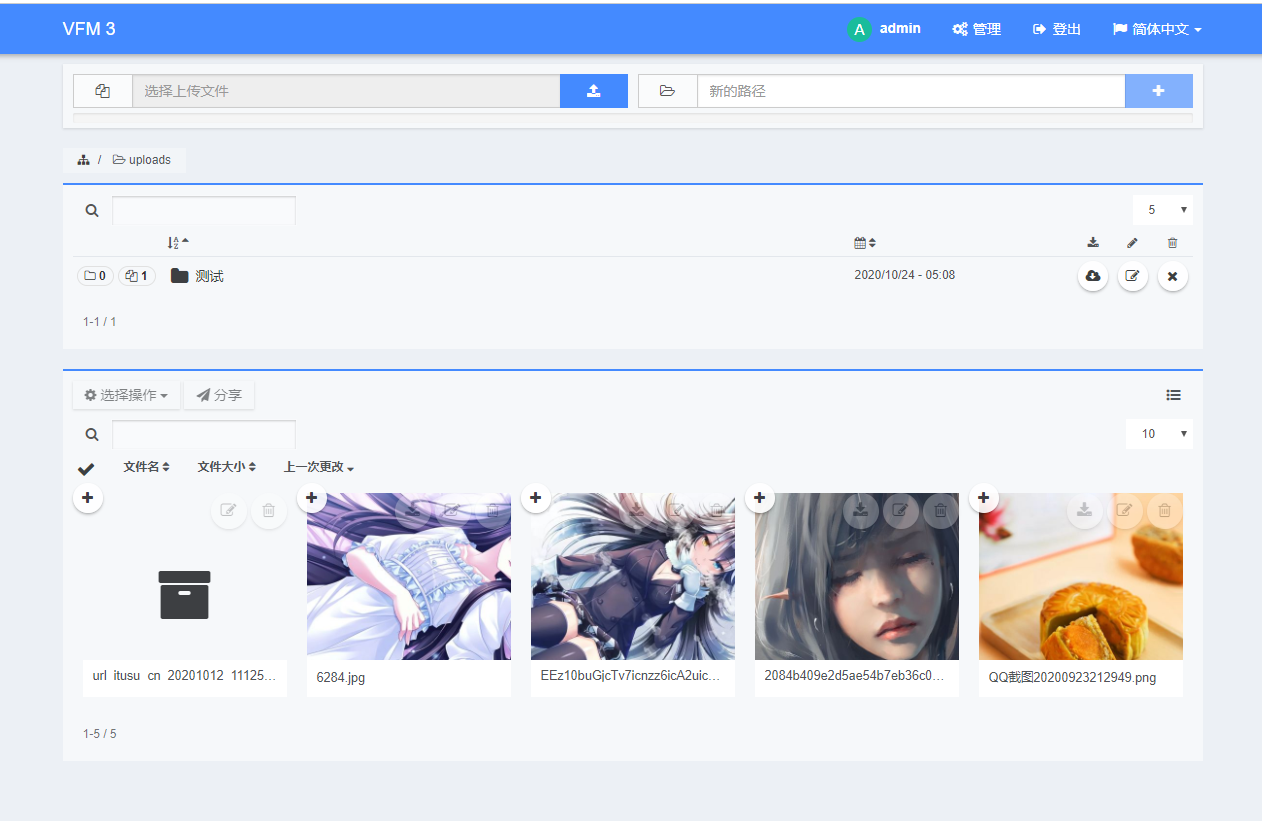Download the EEz10buGjcTv image file
The width and height of the screenshot is (1262, 821).
pos(637,511)
